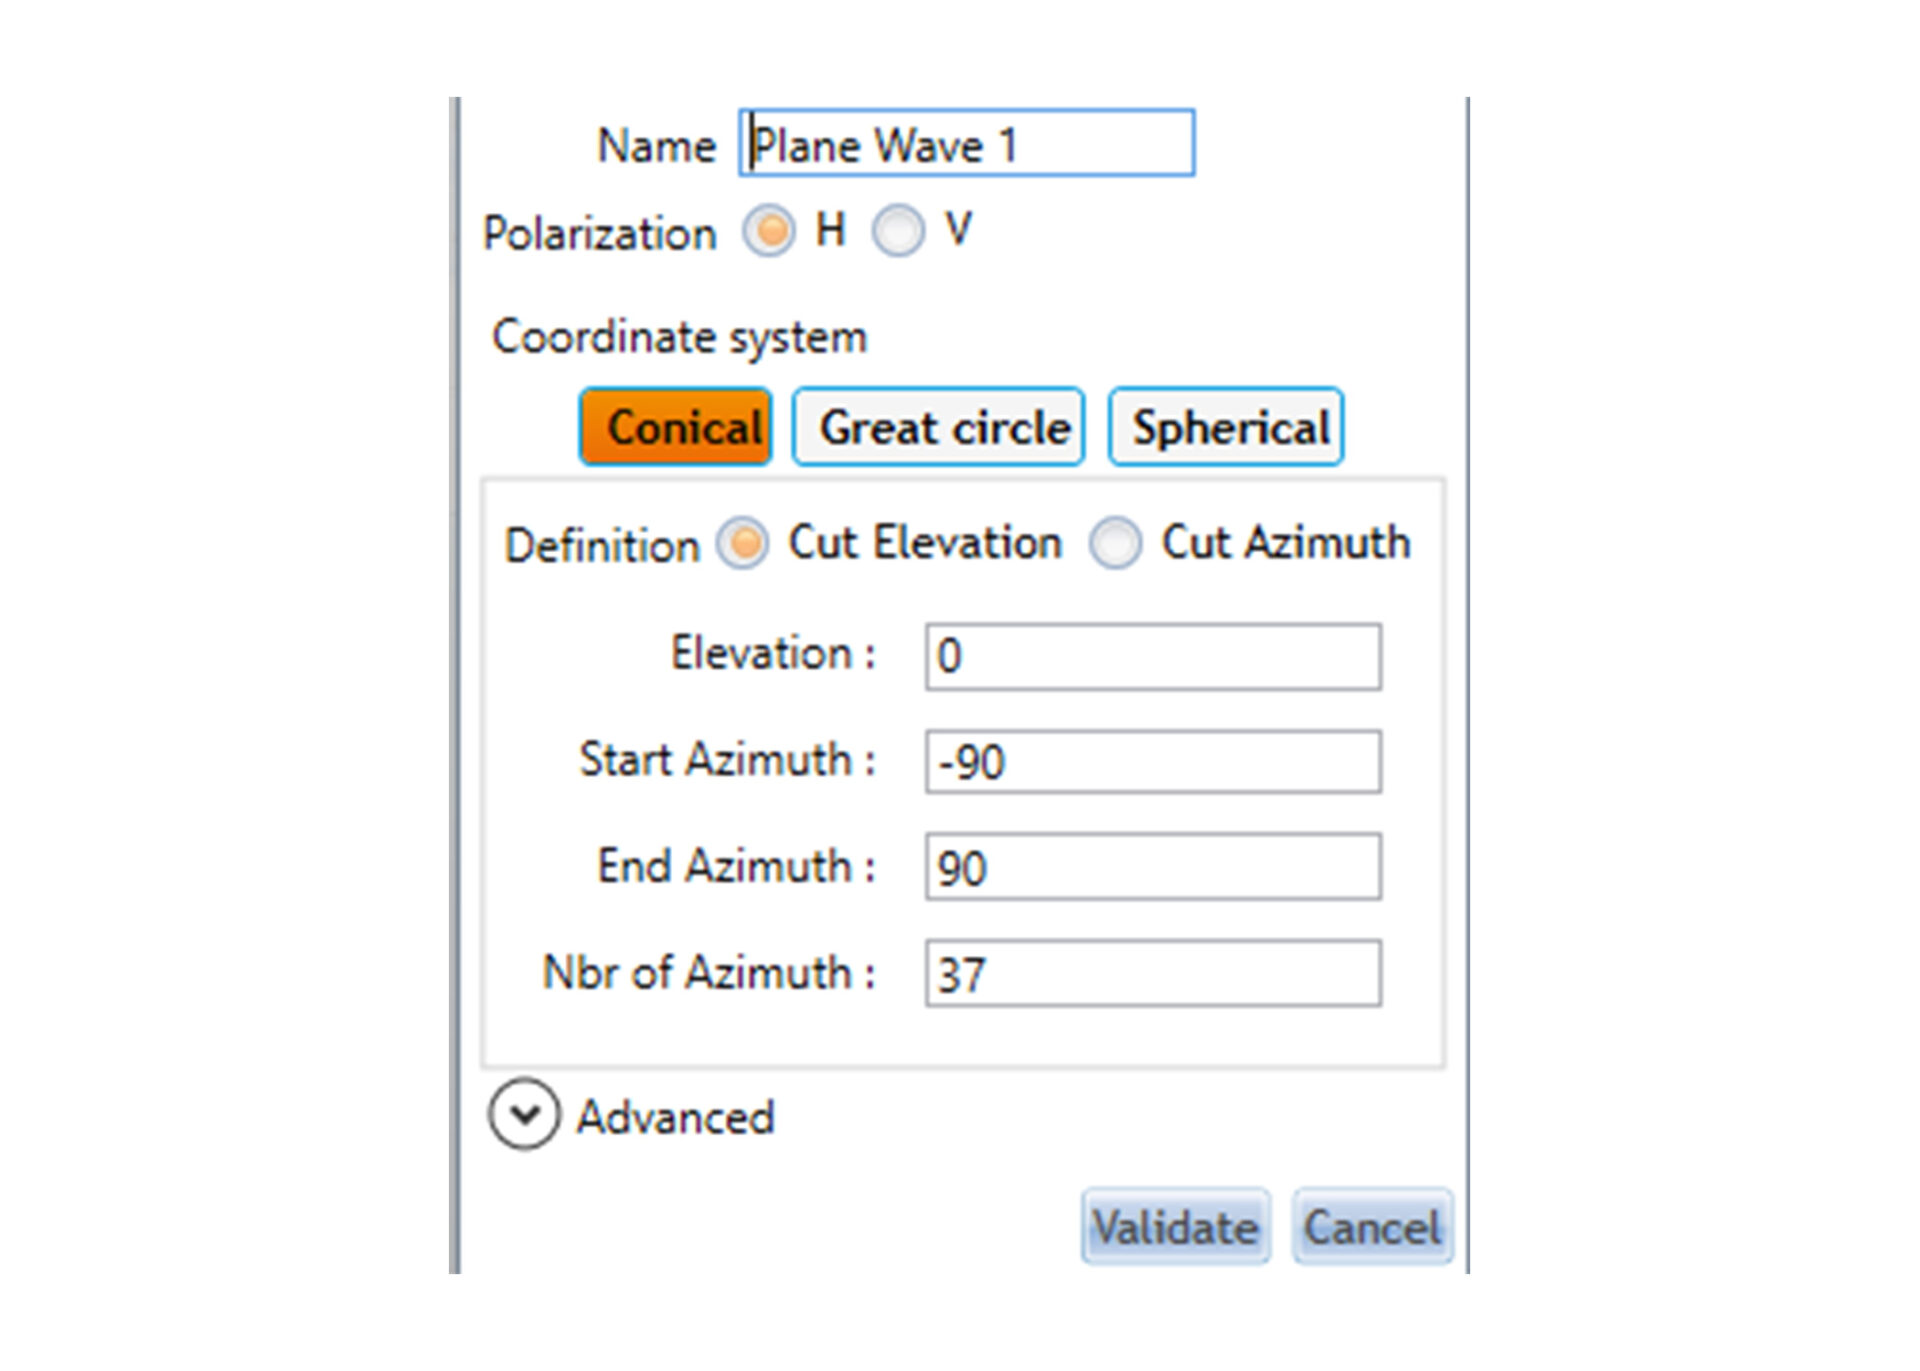Choose the Cut Elevation definition option
1920x1371 pixels.
[x=743, y=543]
